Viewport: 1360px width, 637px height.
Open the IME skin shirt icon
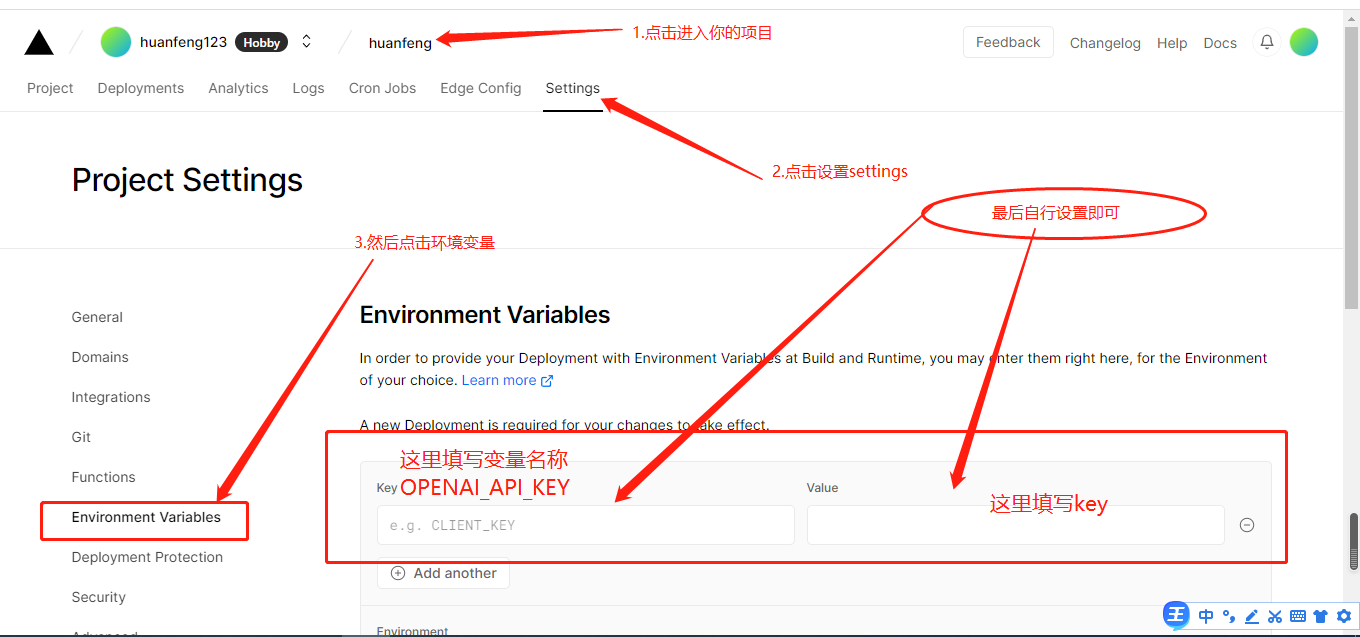pos(1320,616)
